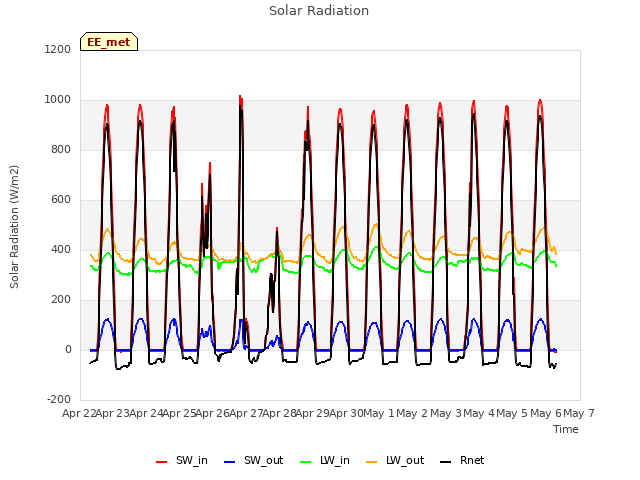Image resolution: width=640 pixels, height=480 pixels.
Task: Click the May 7 x-axis label
Action: click(x=579, y=413)
